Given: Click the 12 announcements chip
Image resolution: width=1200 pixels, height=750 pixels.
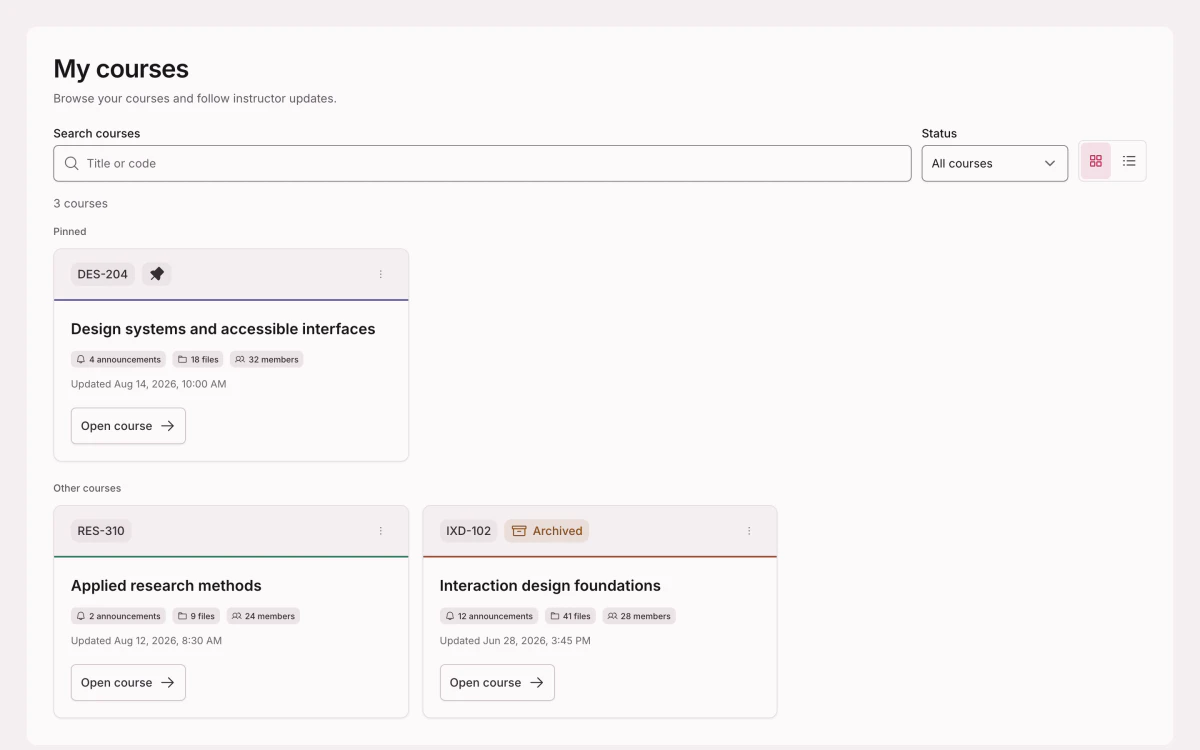Looking at the screenshot, I should pyautogui.click(x=489, y=616).
